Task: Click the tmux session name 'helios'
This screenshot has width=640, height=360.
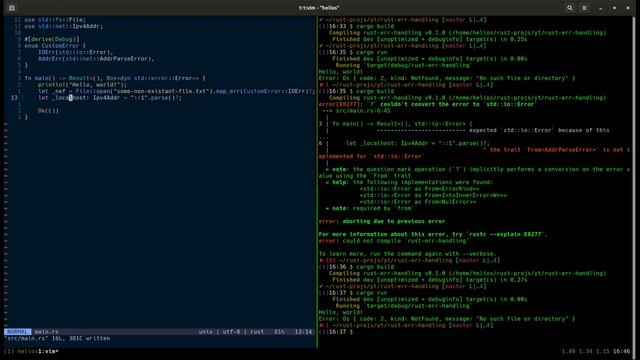Action: pos(27,351)
